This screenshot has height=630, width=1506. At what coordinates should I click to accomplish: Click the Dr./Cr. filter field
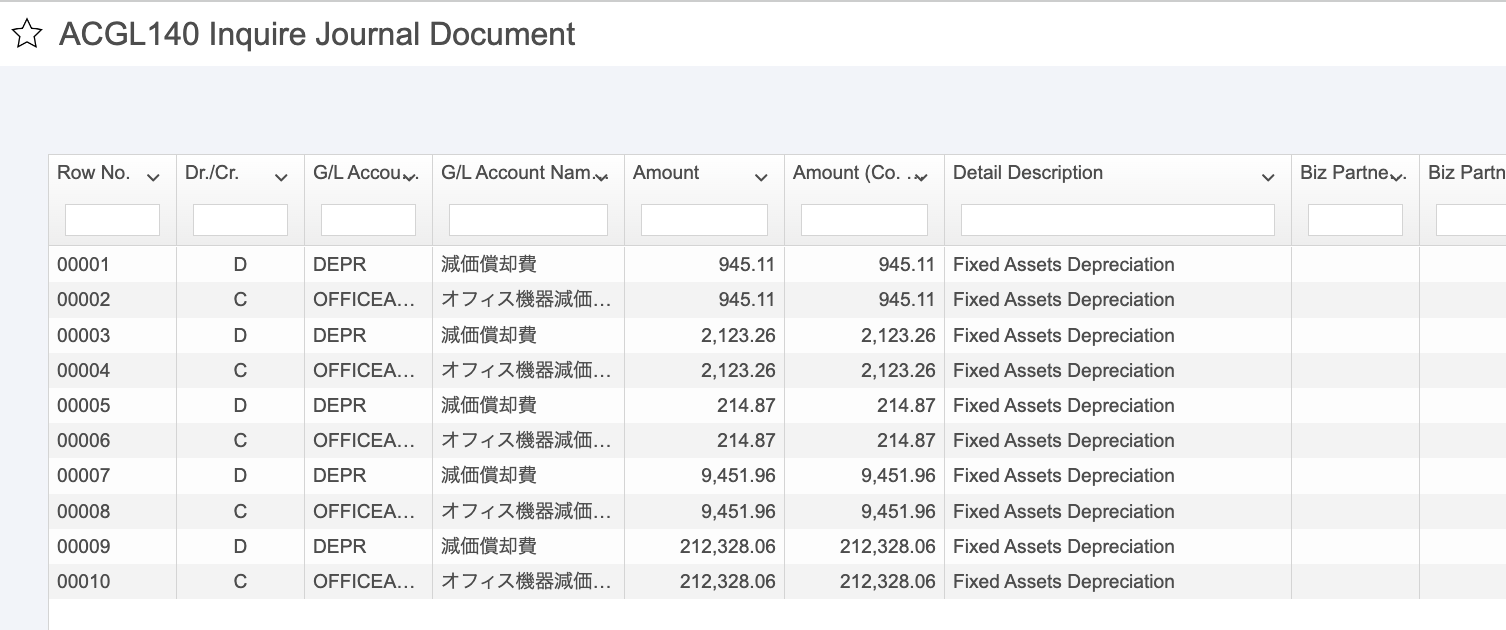[x=240, y=220]
